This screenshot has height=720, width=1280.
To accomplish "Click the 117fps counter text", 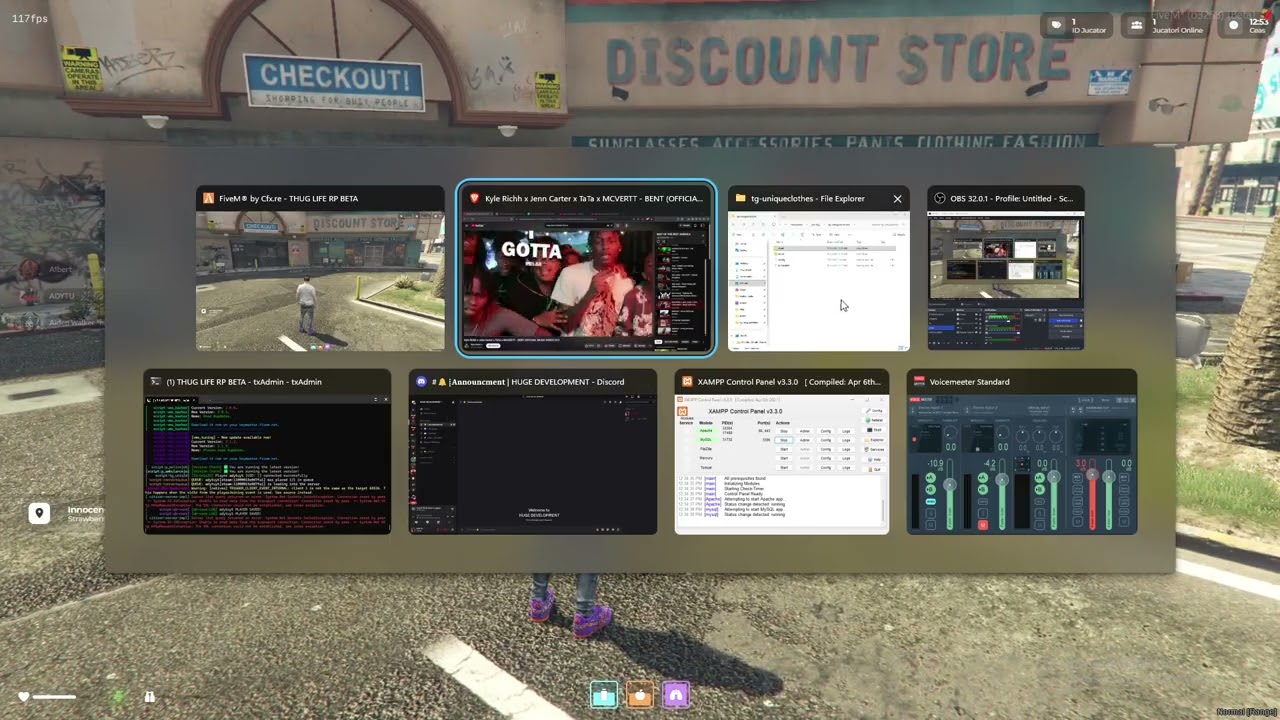I will 30,18.
